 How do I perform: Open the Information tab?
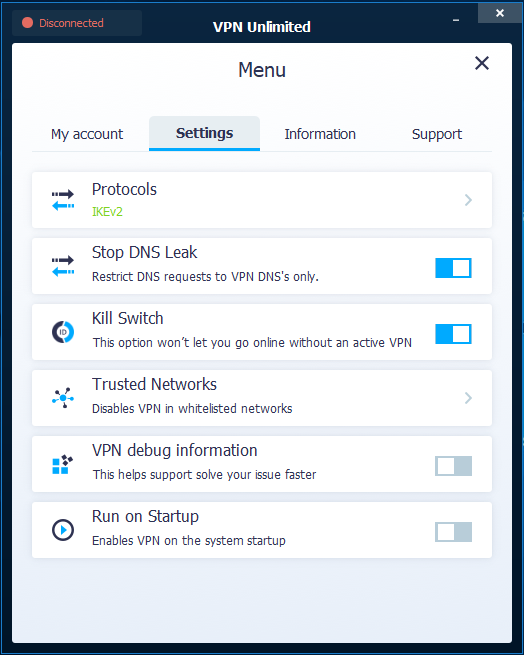point(320,134)
